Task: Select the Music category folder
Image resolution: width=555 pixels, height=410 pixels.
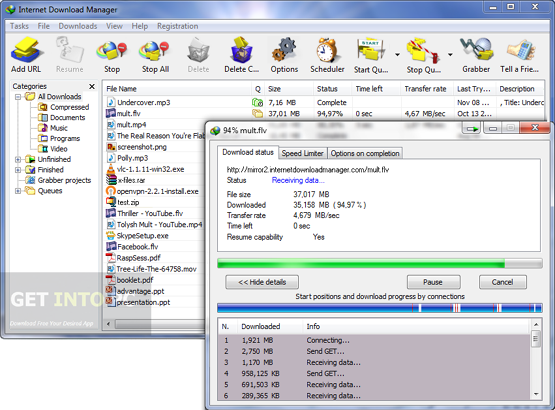Action: pyautogui.click(x=53, y=128)
